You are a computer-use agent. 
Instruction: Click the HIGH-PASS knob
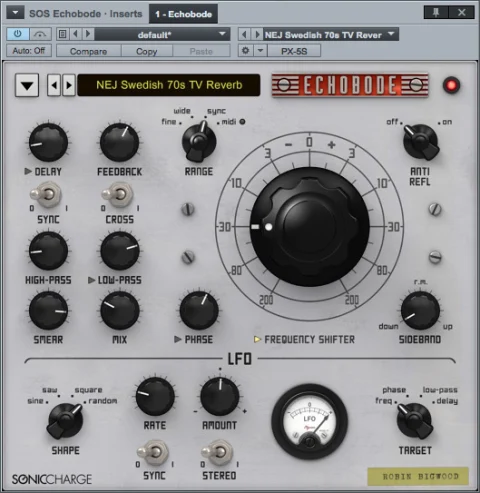(48, 251)
